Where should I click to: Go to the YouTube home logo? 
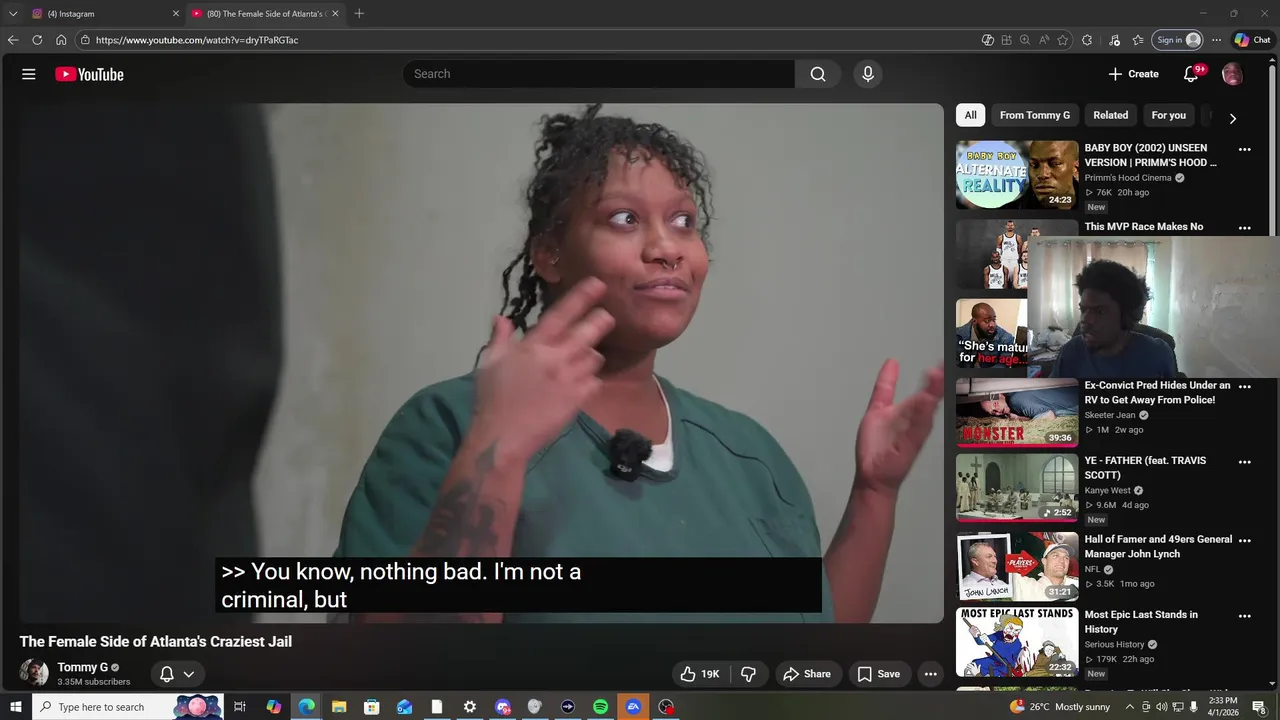89,74
